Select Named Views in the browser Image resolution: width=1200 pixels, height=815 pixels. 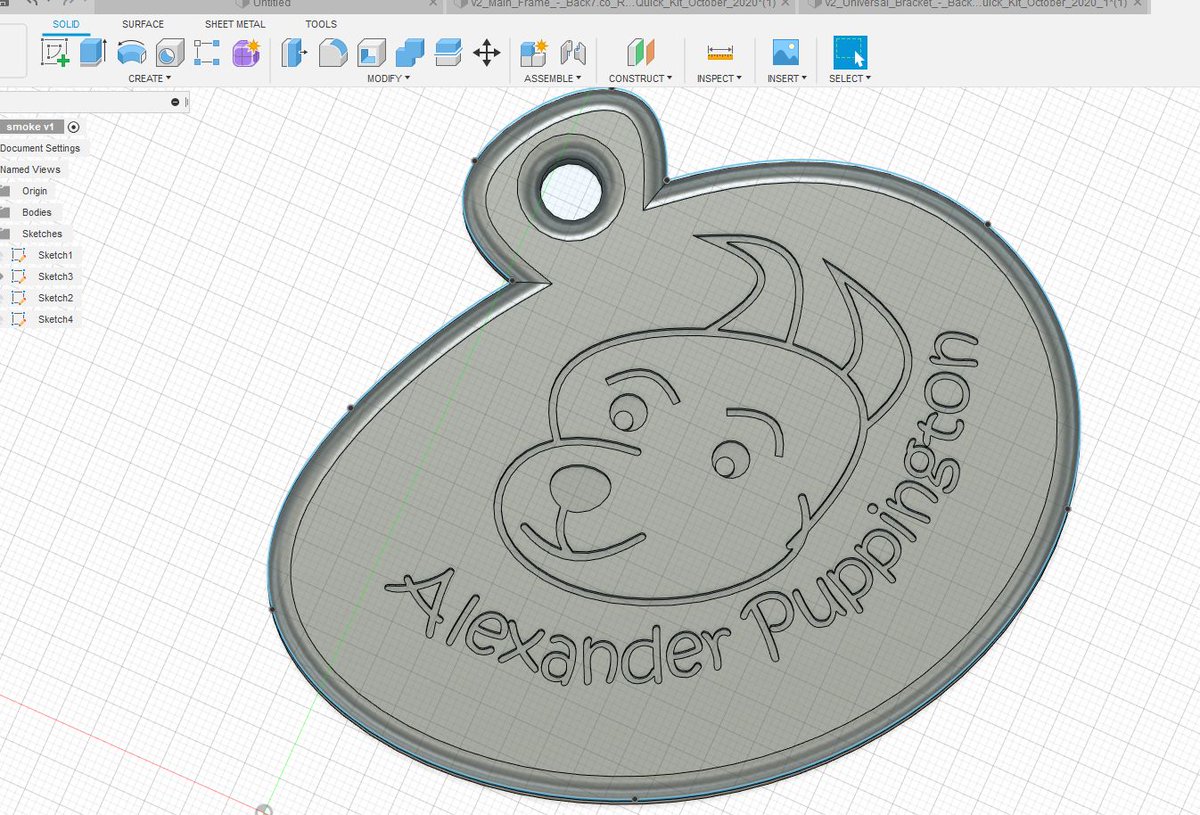click(31, 170)
